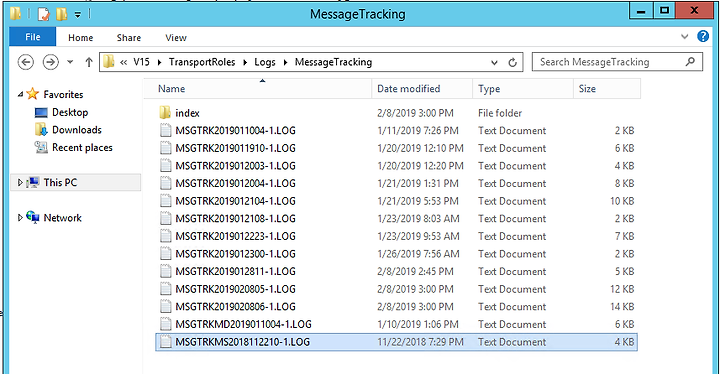Open Downloads in navigation pane
Screen dimensions: 720x374
77,130
